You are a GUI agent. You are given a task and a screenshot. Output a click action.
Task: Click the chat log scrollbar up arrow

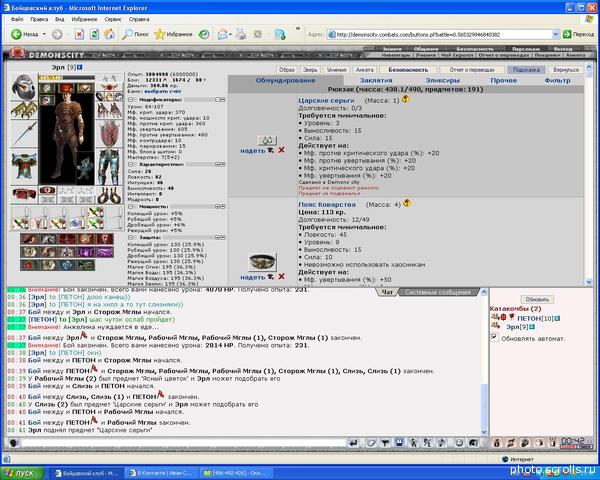(484, 292)
